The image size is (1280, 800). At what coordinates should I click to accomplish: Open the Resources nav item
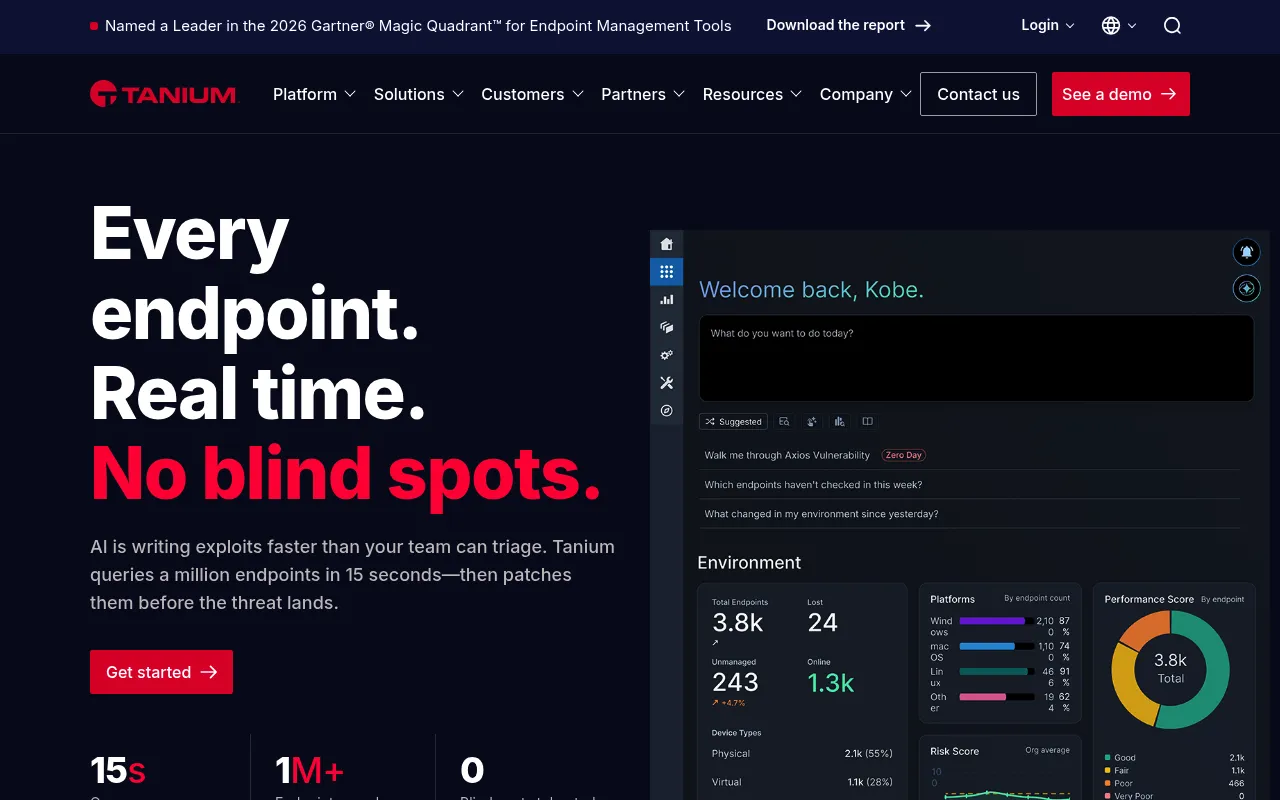tap(743, 94)
